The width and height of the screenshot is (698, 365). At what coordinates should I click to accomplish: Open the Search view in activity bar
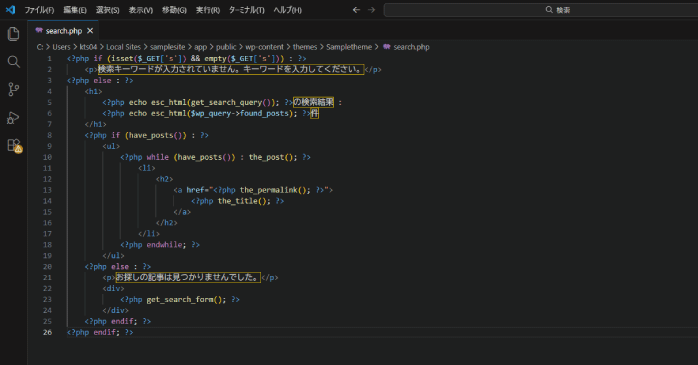tap(13, 61)
